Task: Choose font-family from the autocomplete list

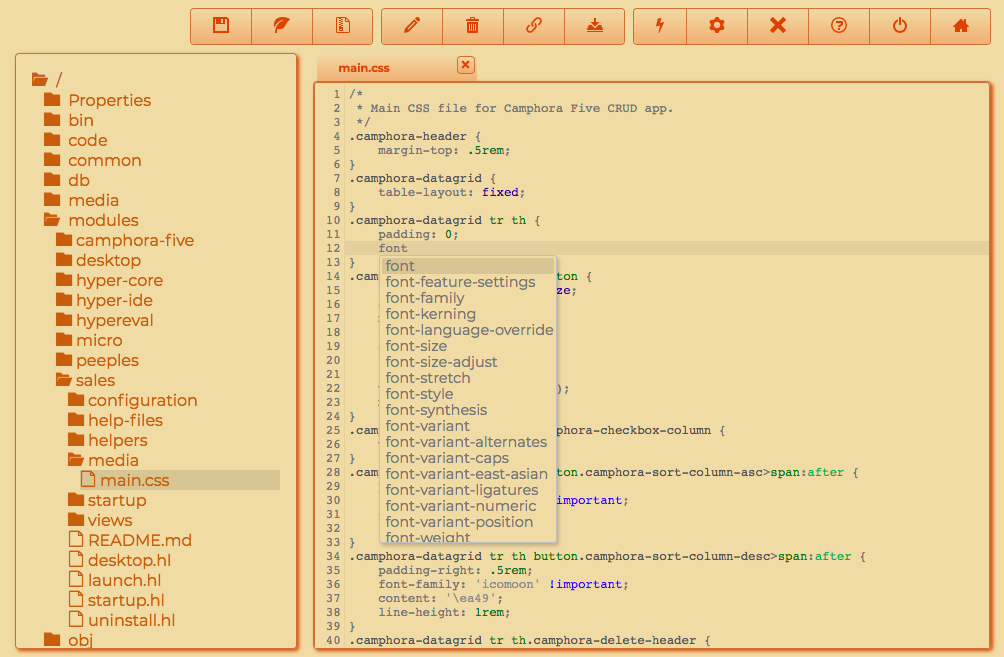Action: 425,298
